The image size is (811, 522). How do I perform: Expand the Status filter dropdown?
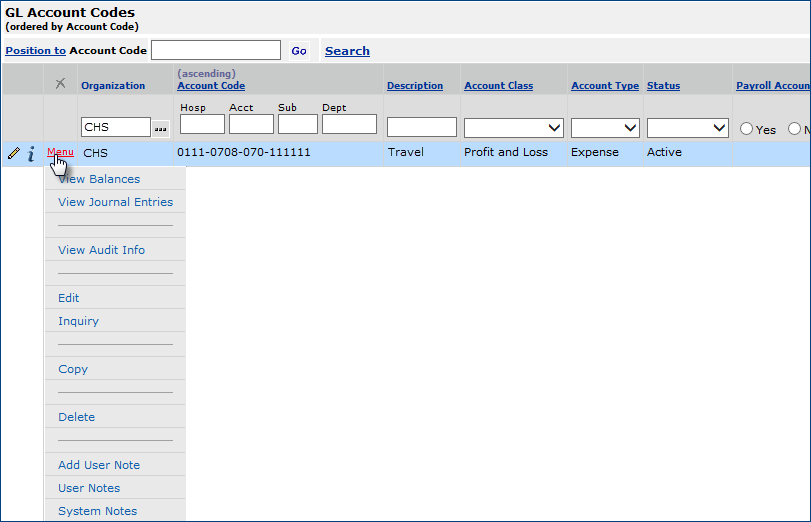(x=687, y=128)
